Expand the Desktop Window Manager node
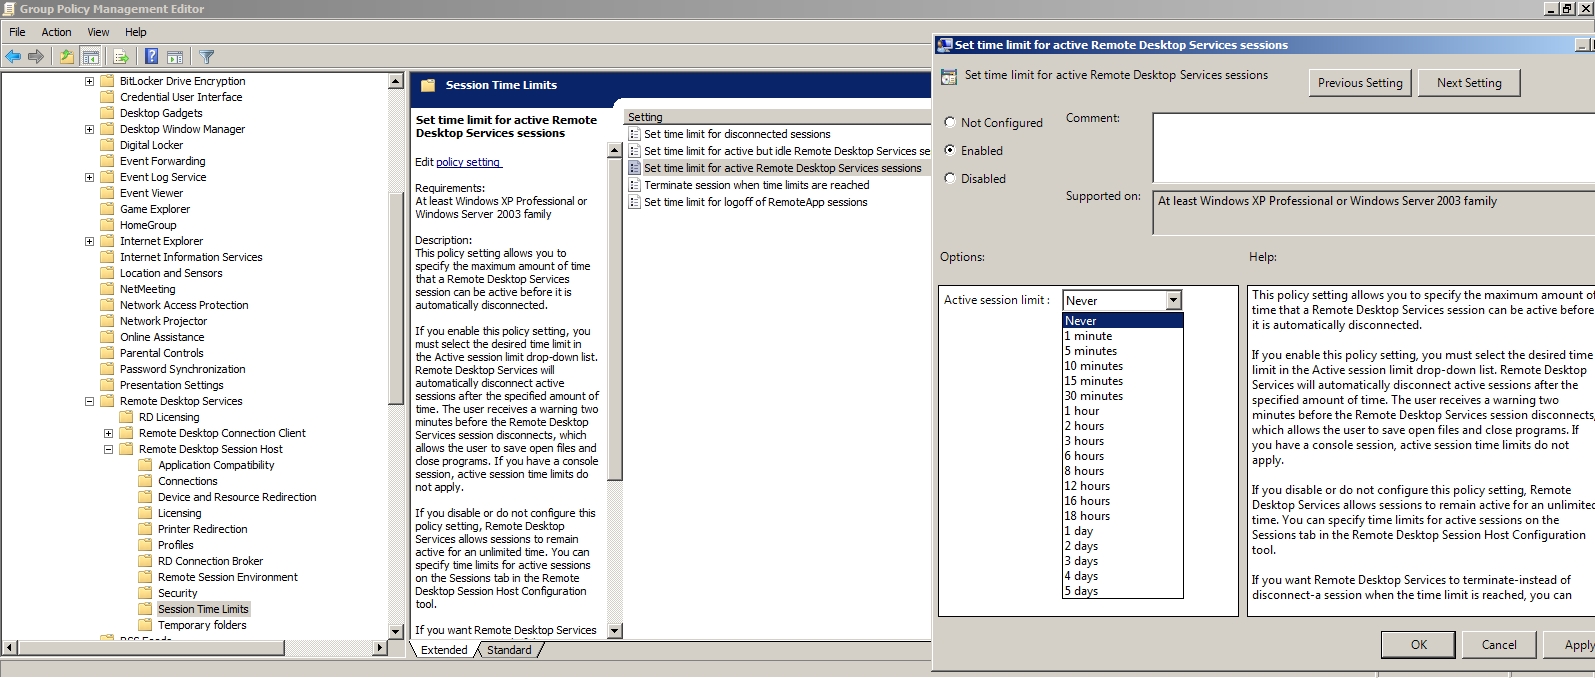 (89, 129)
